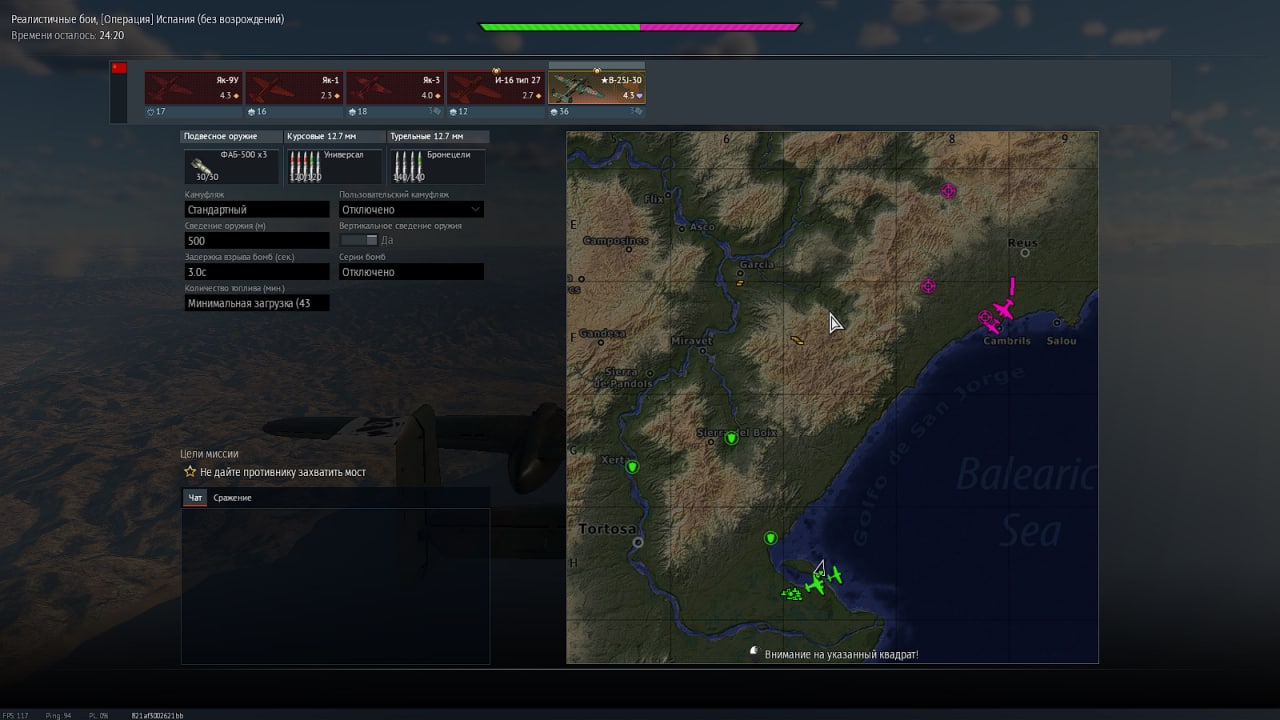Click the yellow marker southeast of Garcia
The width and height of the screenshot is (1280, 720).
point(797,341)
